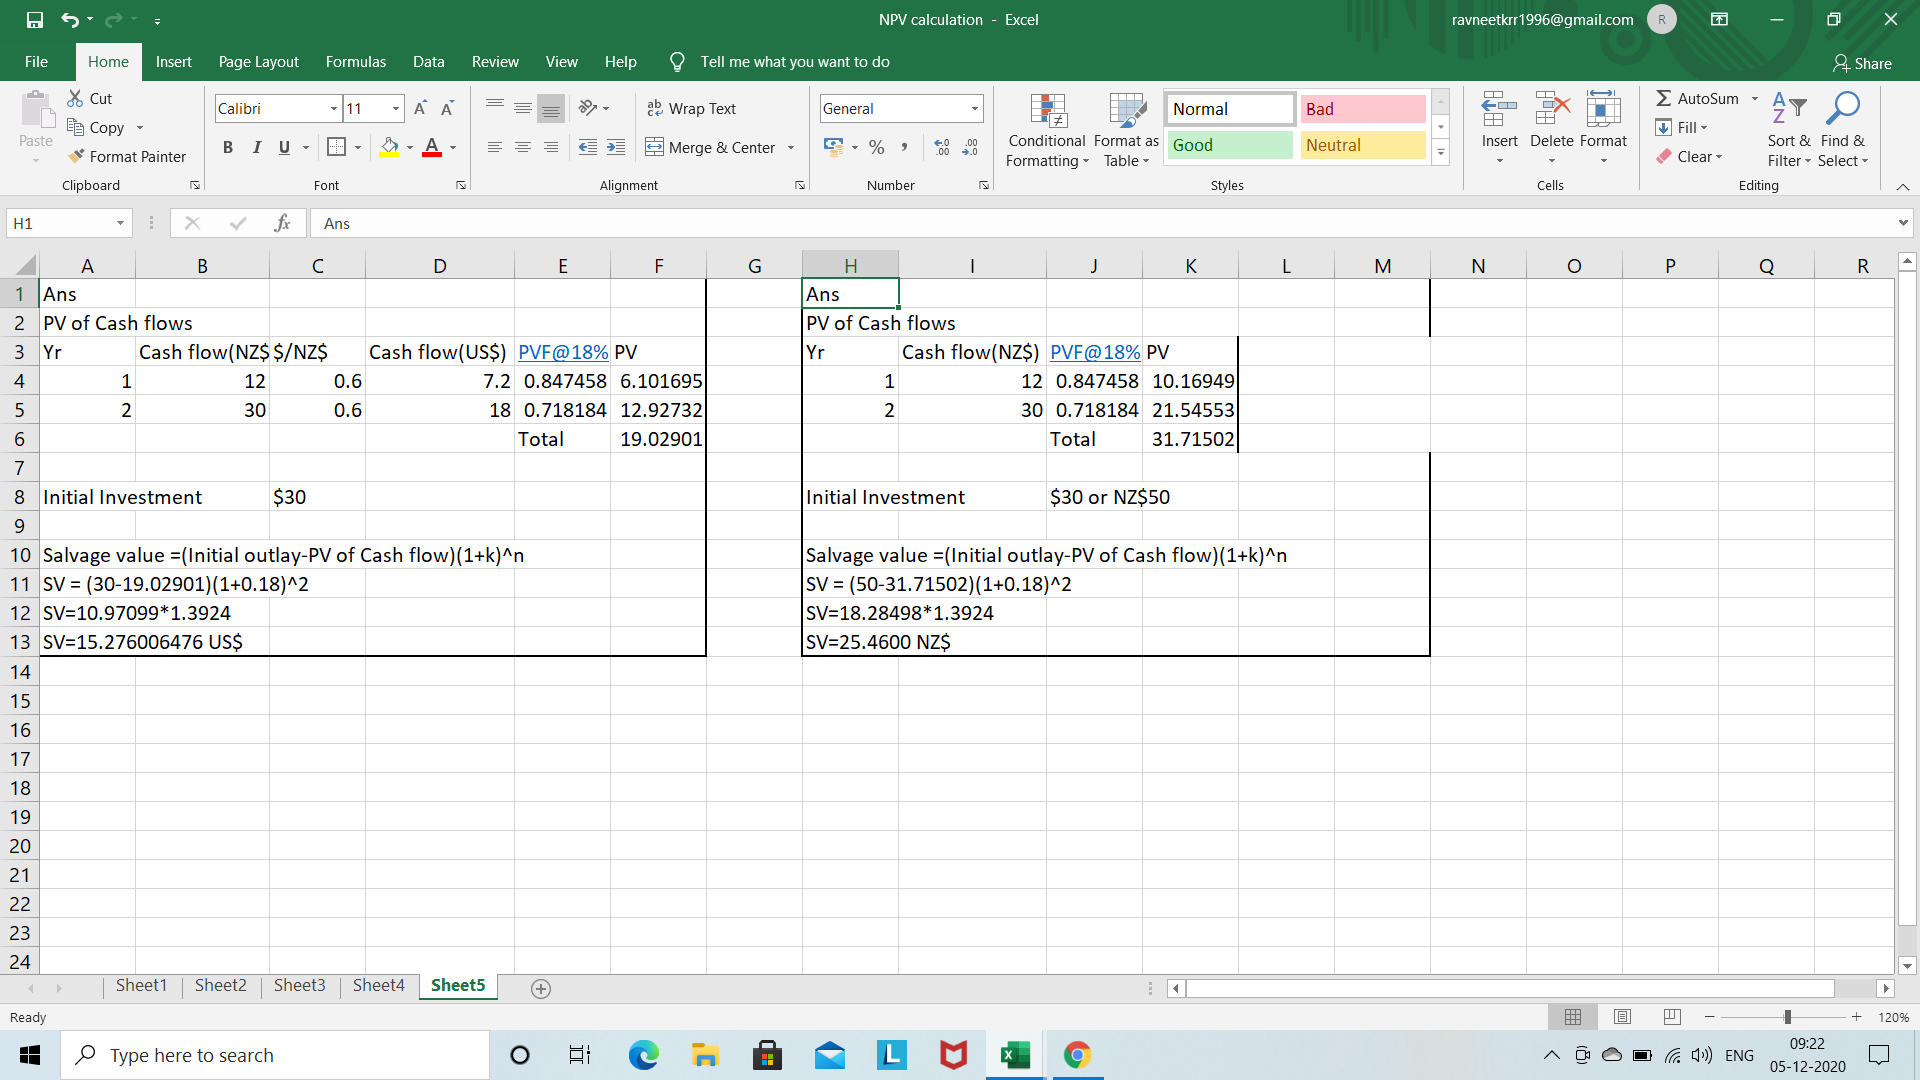Expand the Name Box dropdown
Image resolution: width=1920 pixels, height=1080 pixels.
coord(120,223)
